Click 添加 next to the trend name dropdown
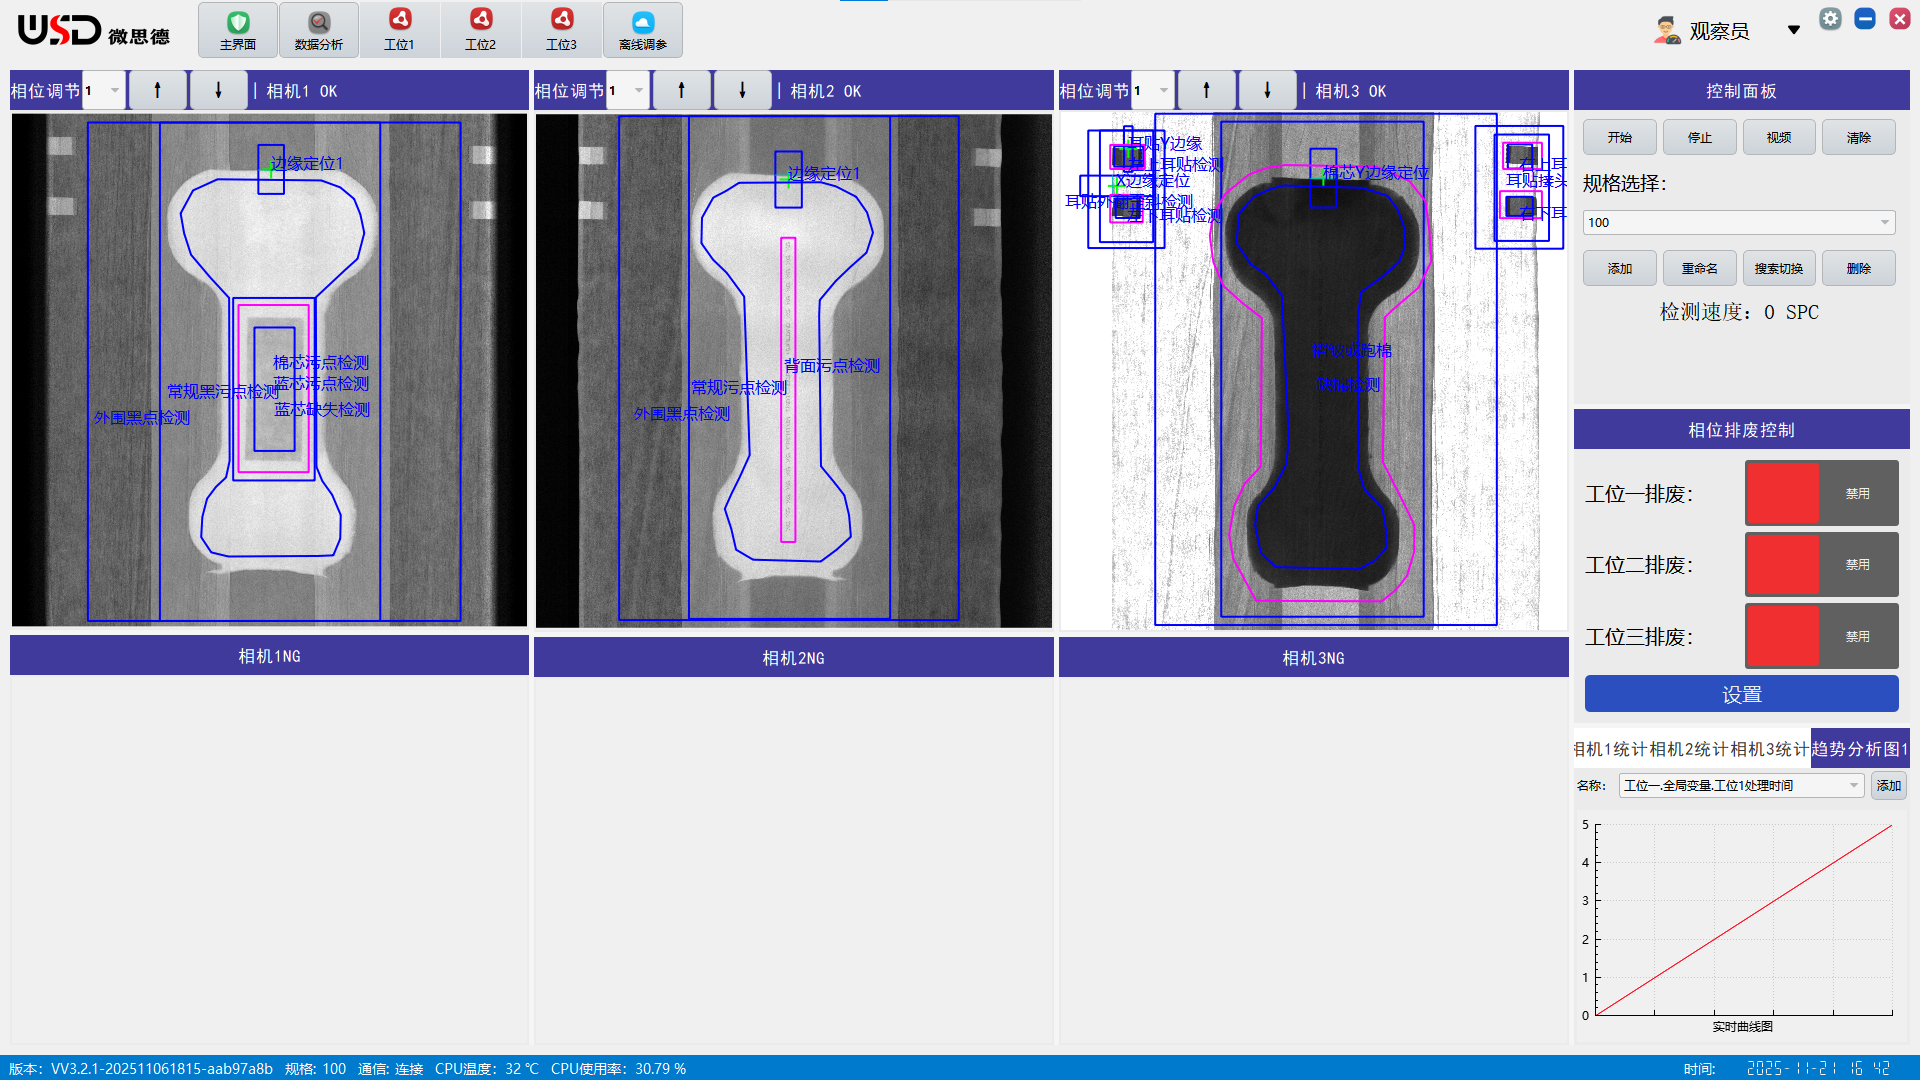The height and width of the screenshot is (1080, 1920). pos(1889,786)
